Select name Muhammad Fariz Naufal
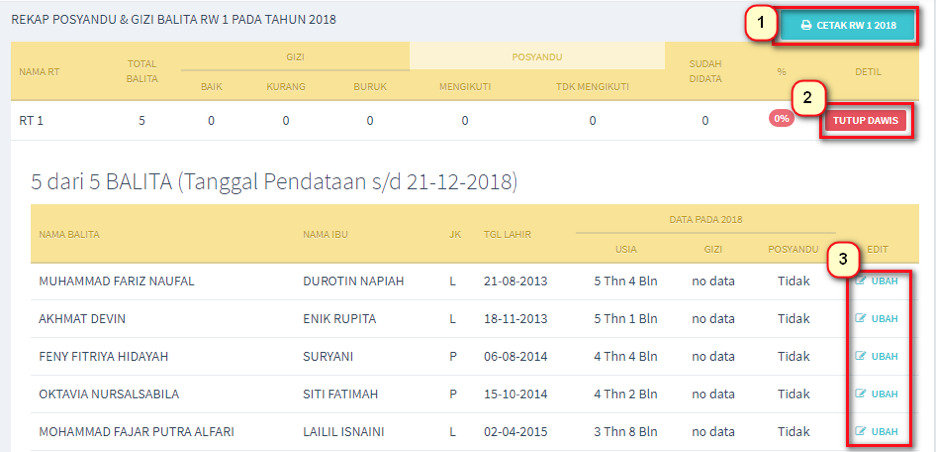Viewport: 936px width, 452px height. pyautogui.click(x=116, y=281)
